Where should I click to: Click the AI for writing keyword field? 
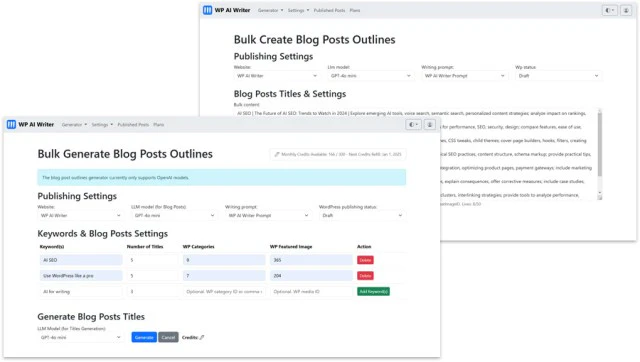[81, 291]
